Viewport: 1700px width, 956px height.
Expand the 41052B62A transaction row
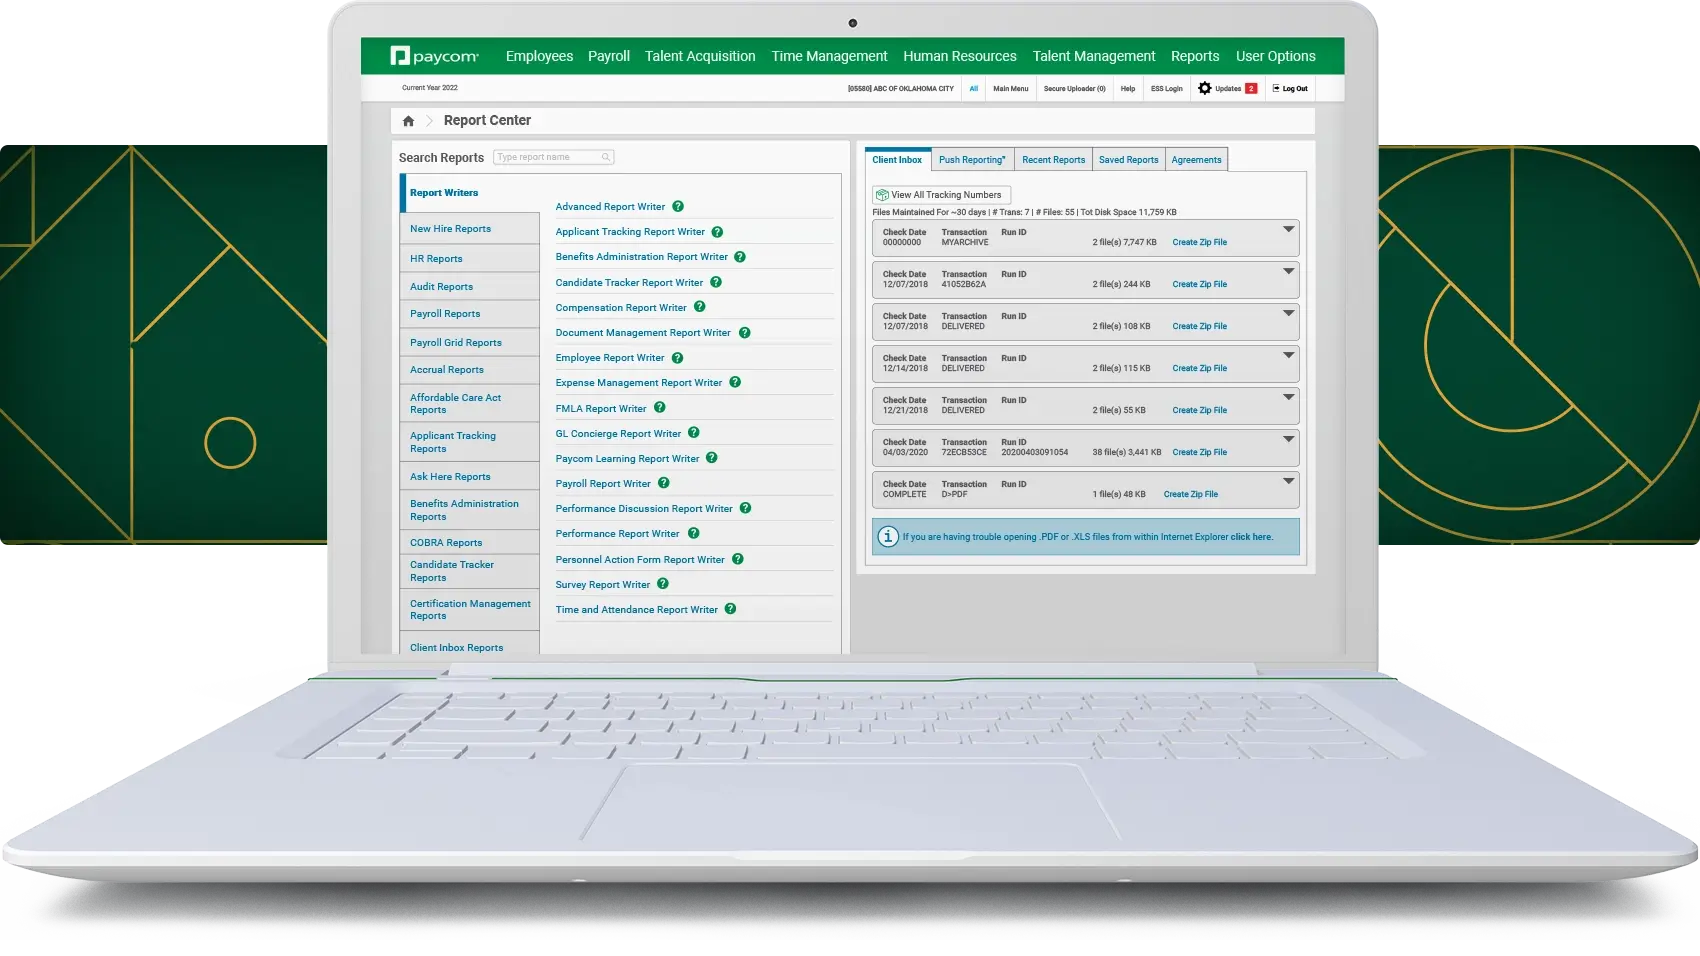pos(1288,271)
